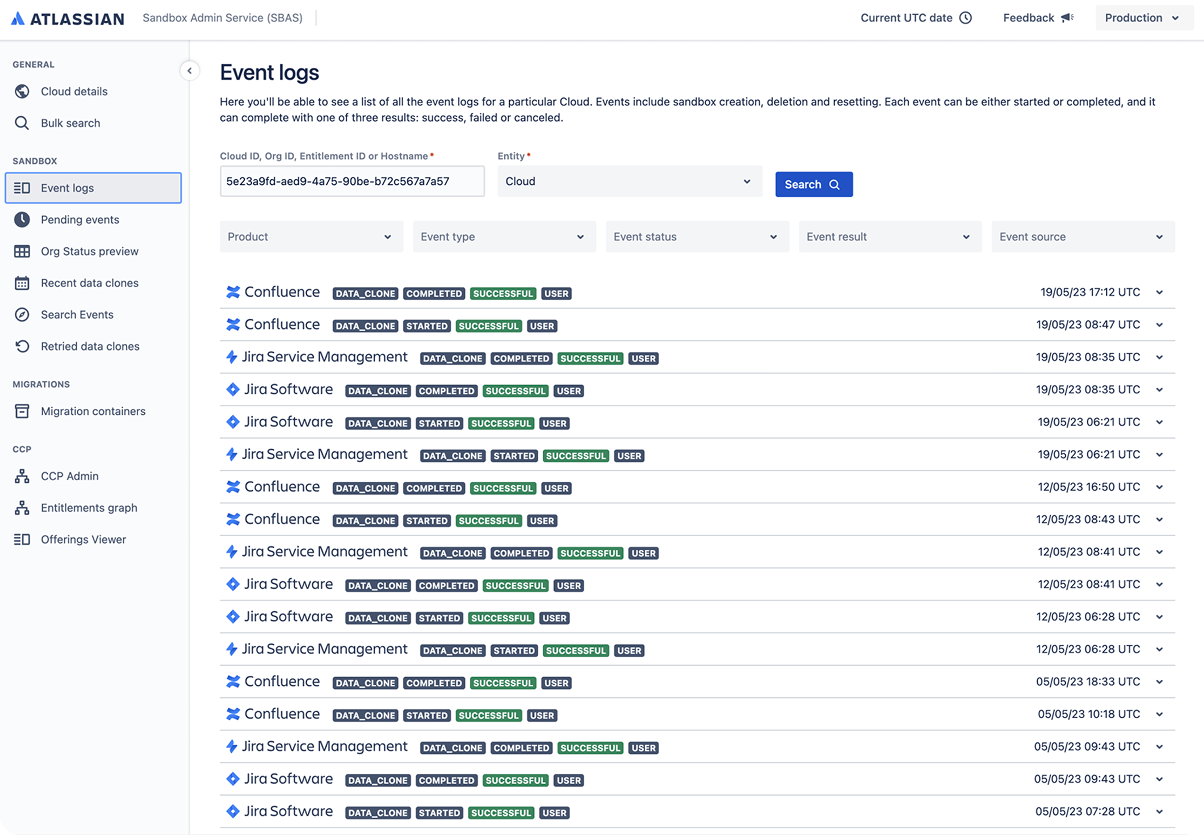Image resolution: width=1204 pixels, height=835 pixels.
Task: Click the Sandbox Admin Service (SBAS) title
Action: (x=223, y=18)
